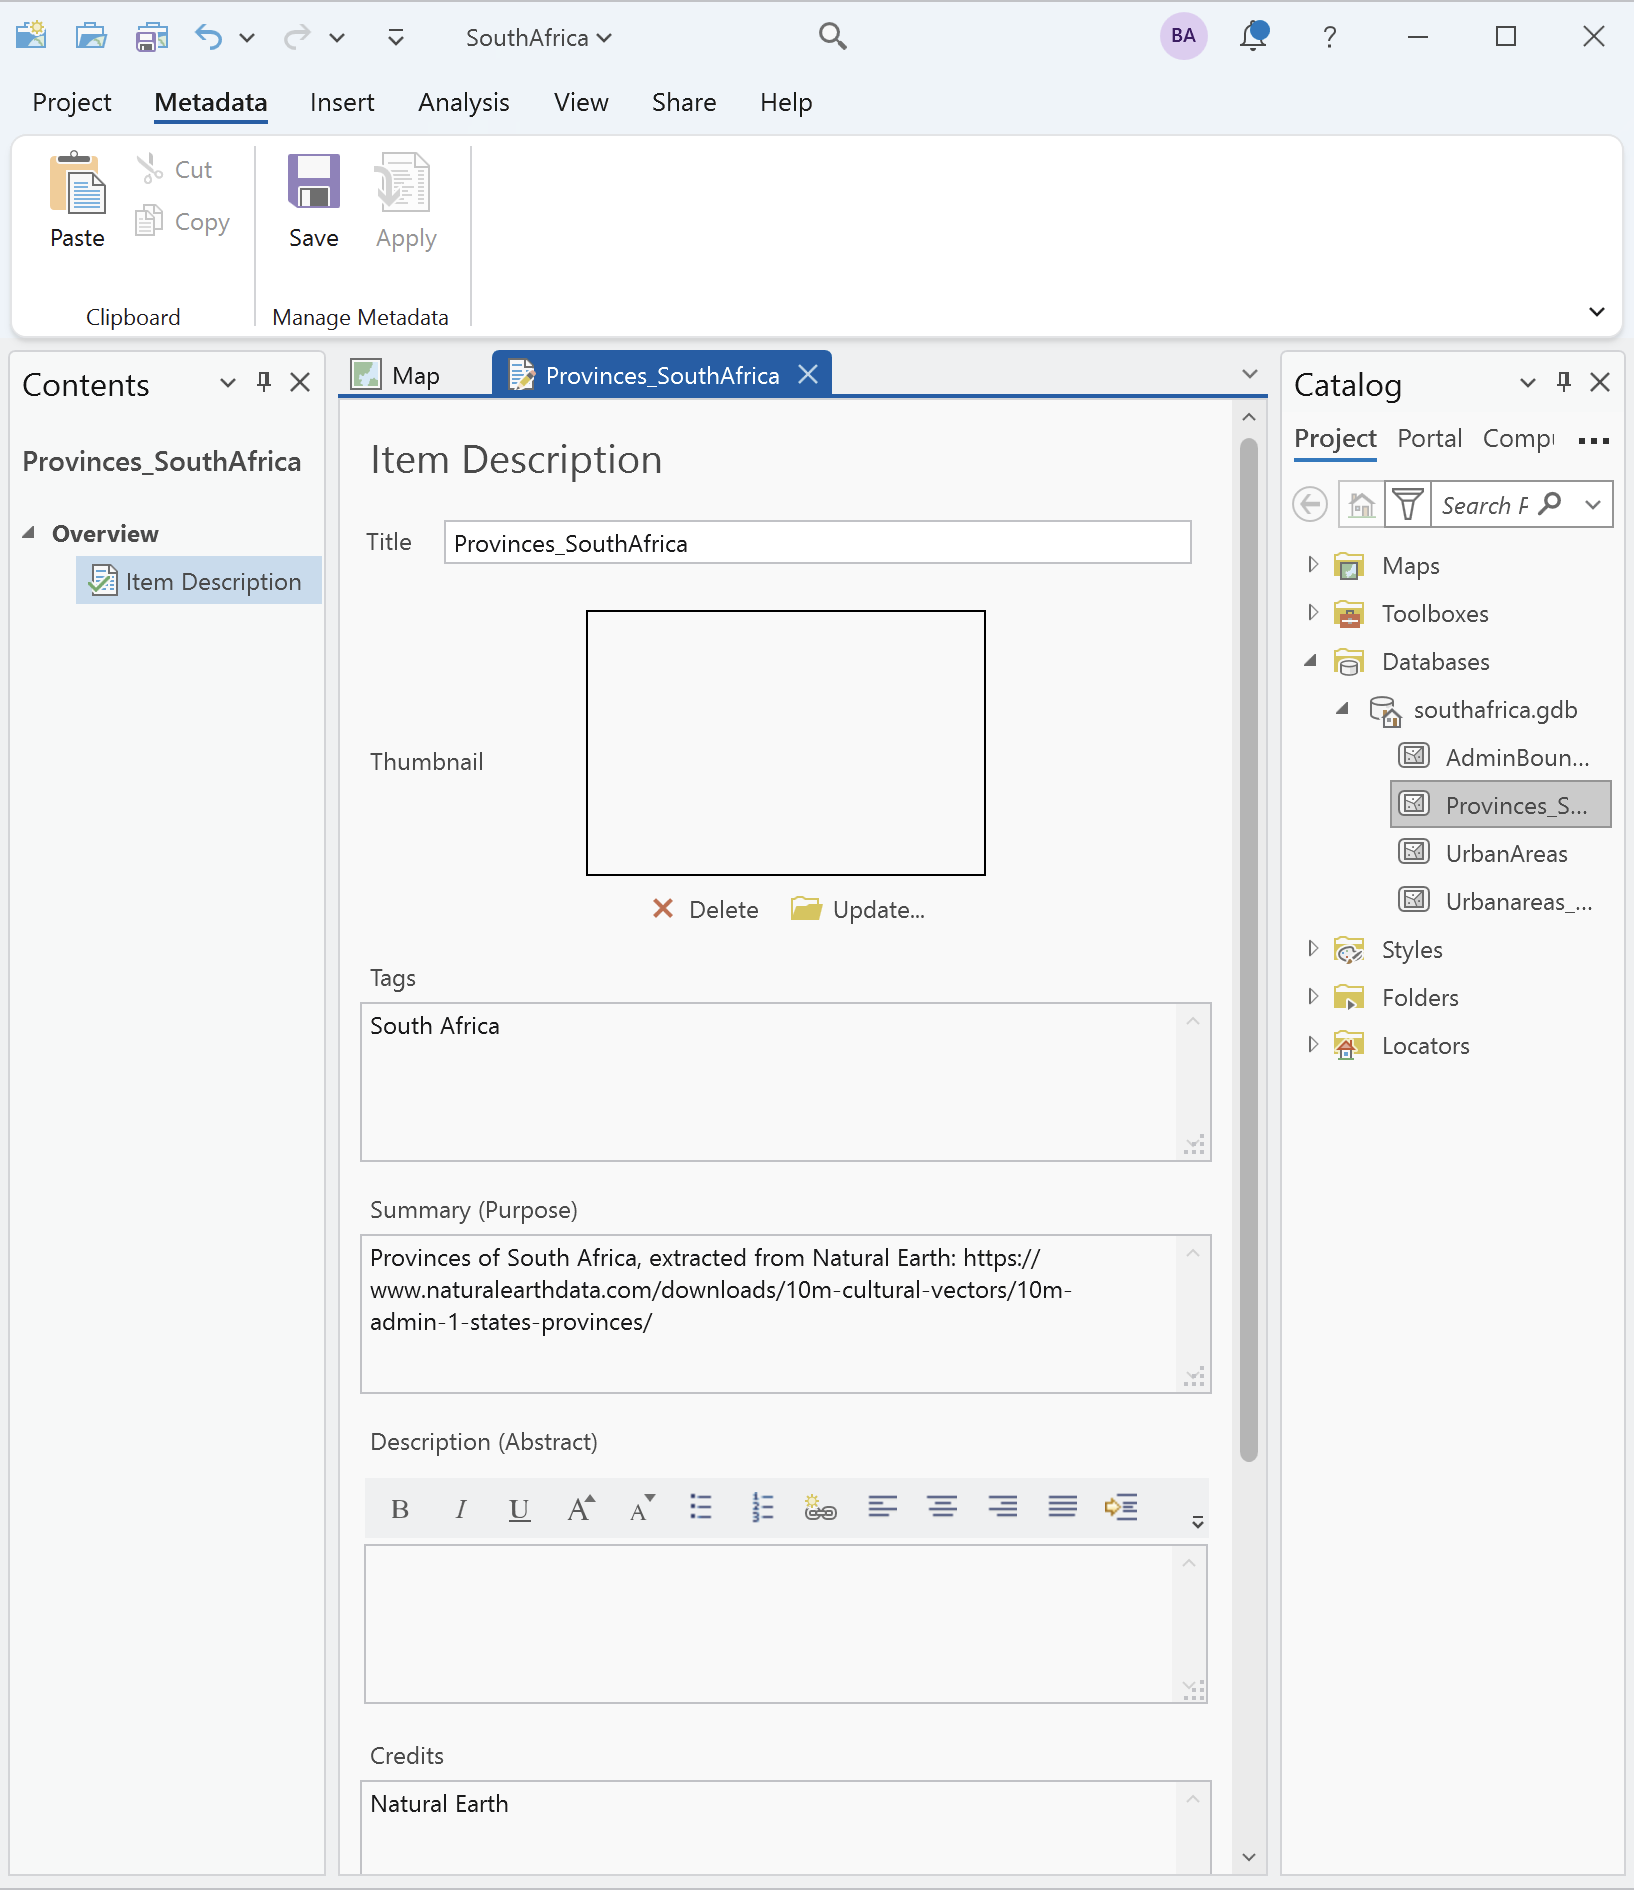Viewport: 1634px width, 1890px height.
Task: Align description text right
Action: click(1002, 1506)
